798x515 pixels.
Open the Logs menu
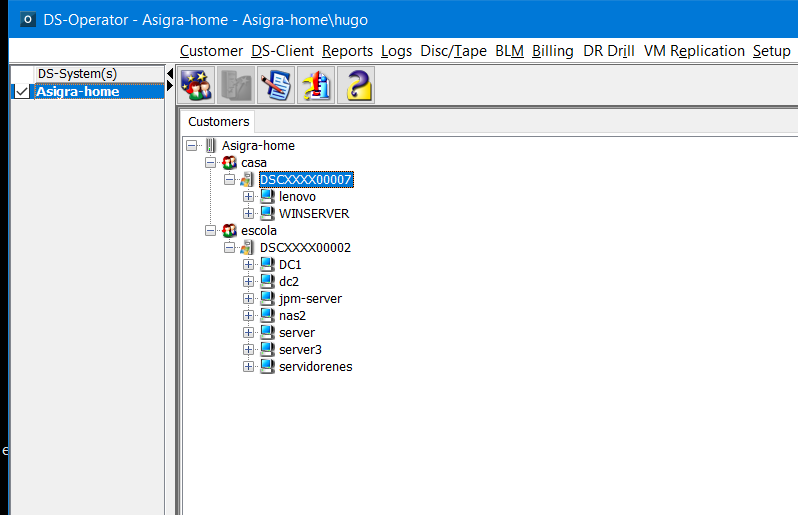click(x=396, y=51)
